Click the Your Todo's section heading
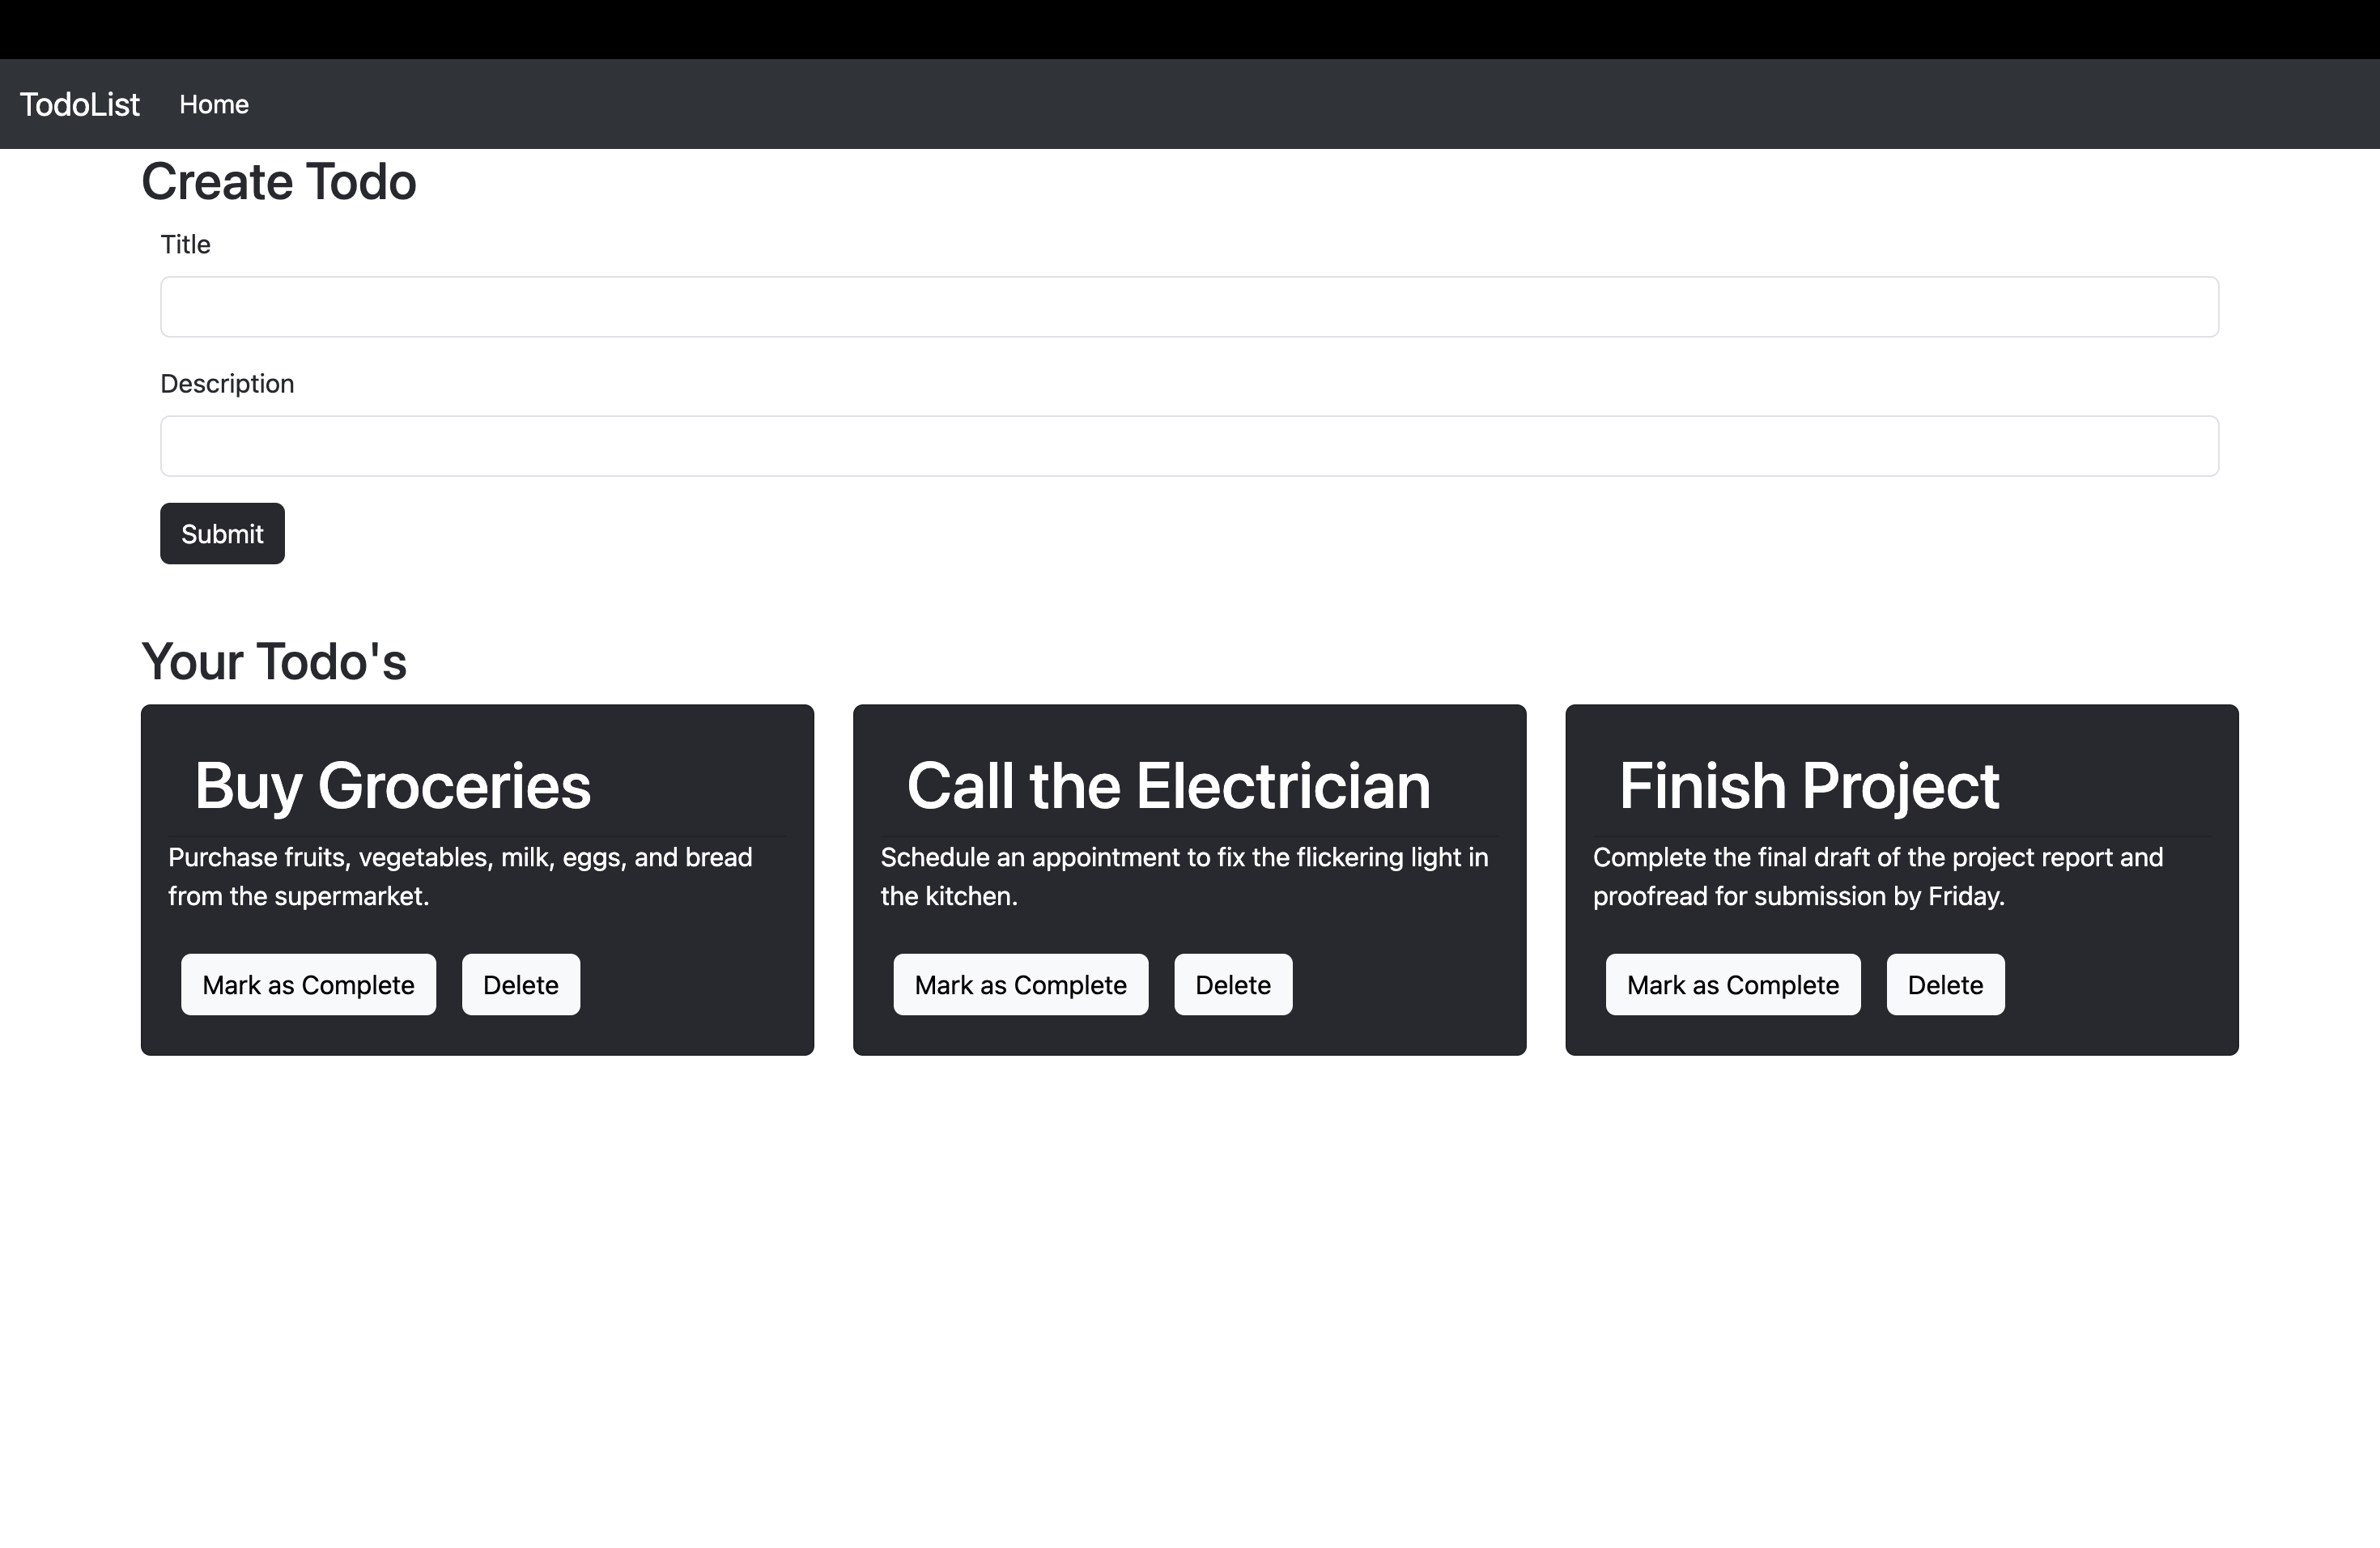Screen dimensions: 2380x1548 [274, 661]
